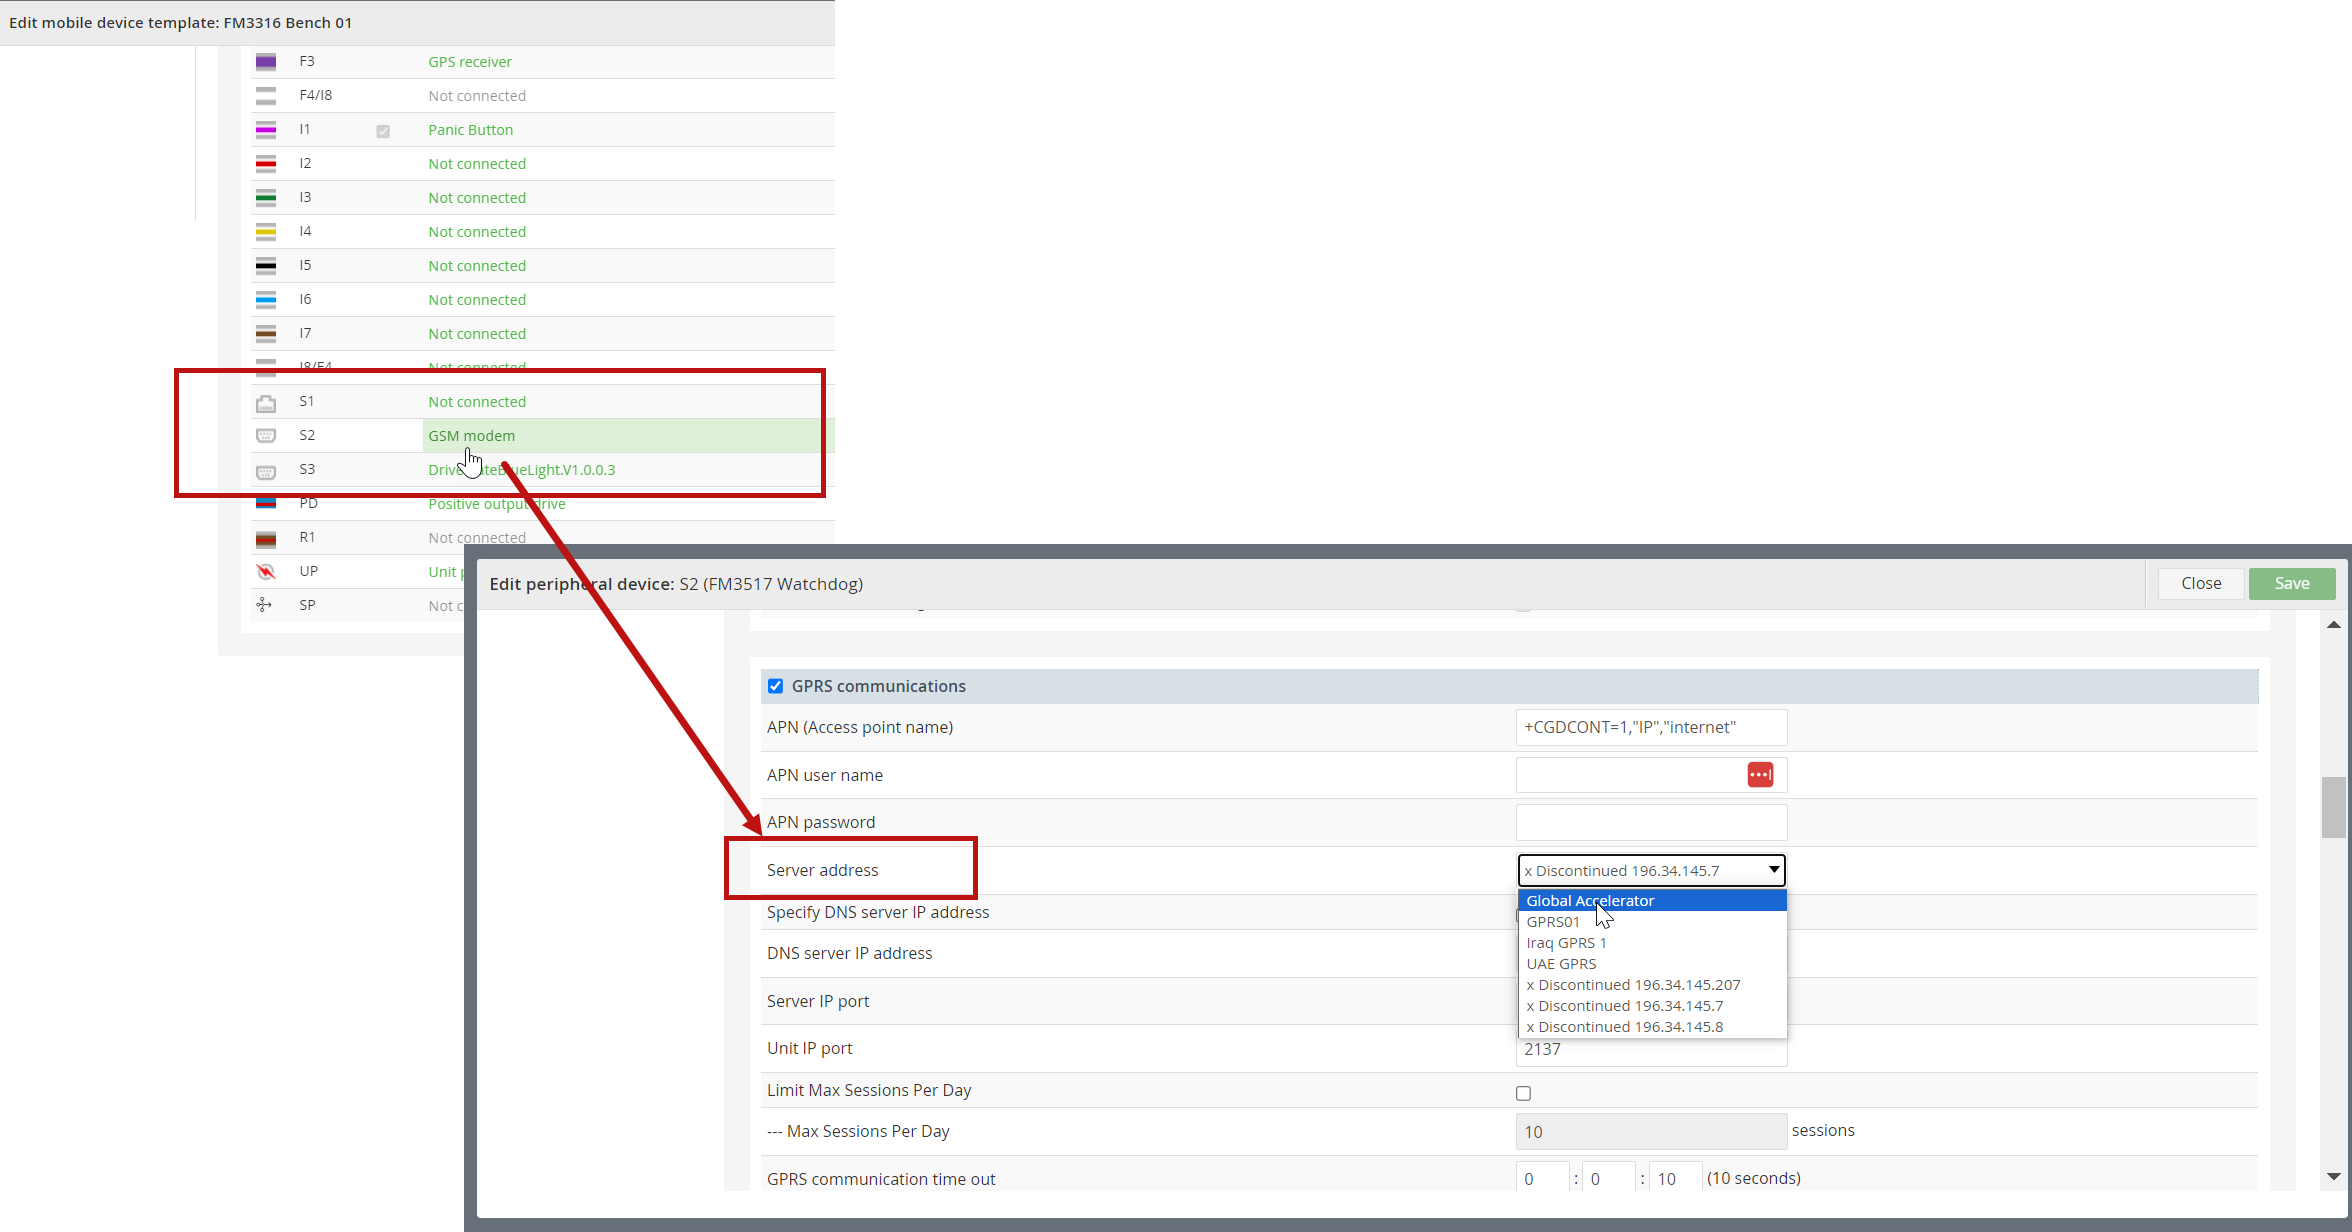Click the S1 connector port icon
Viewport: 2352px width, 1232px height.
click(x=265, y=403)
